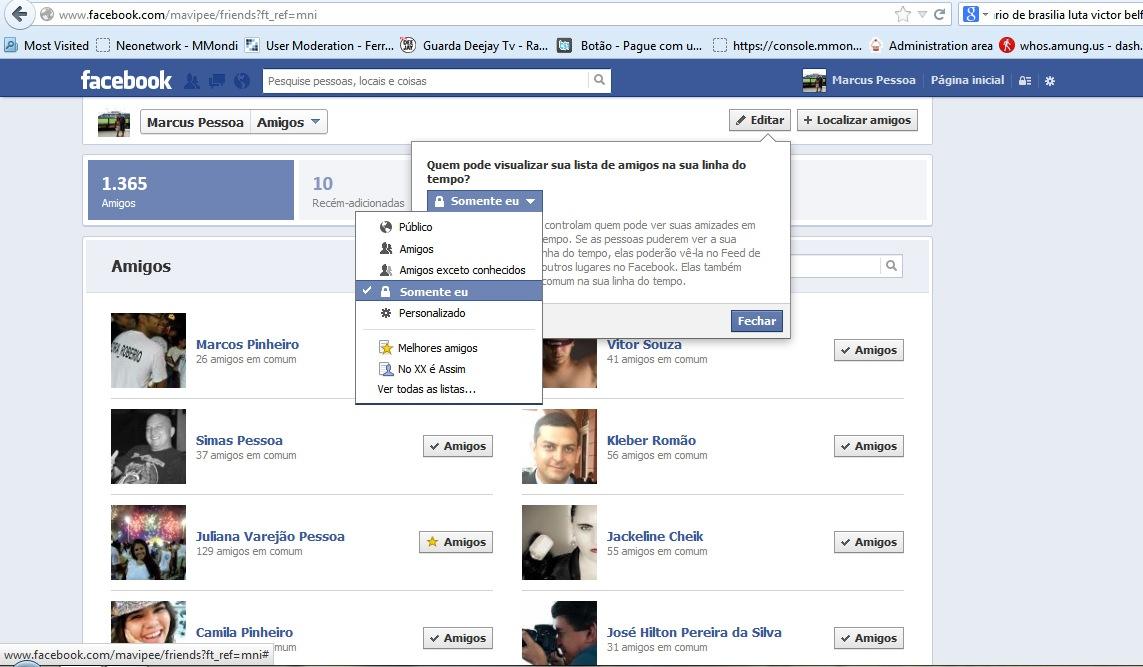Open the console.mmon bookmark
This screenshot has height=667, width=1143.
(x=787, y=45)
